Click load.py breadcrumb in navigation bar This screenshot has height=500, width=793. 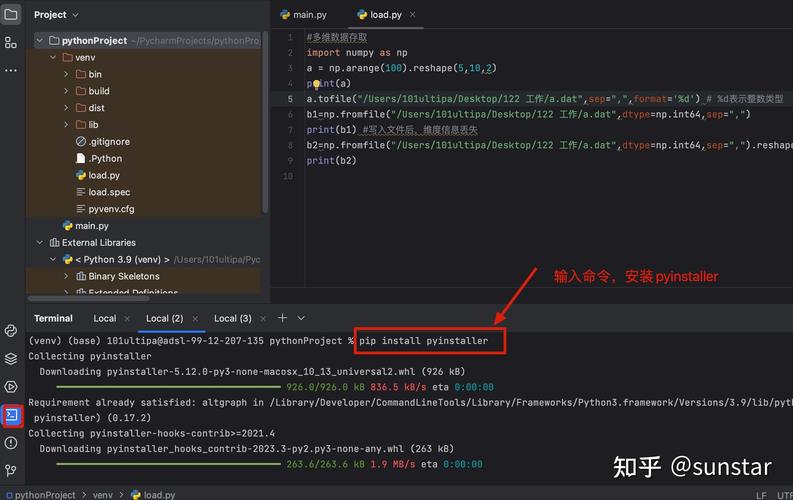pyautogui.click(x=153, y=494)
